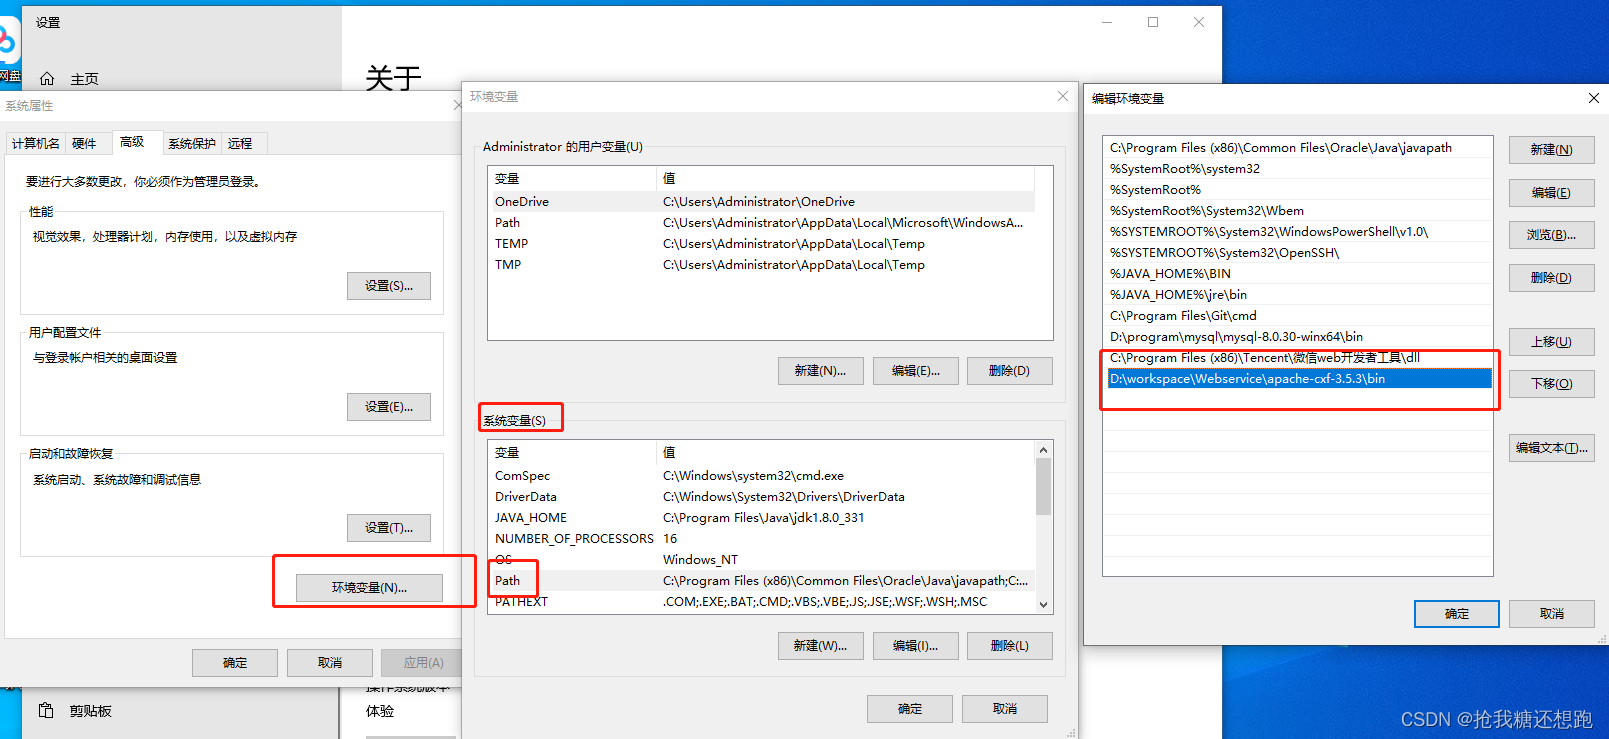
Task: Select %SystemRoot%\system32 path entry
Action: pos(1298,169)
